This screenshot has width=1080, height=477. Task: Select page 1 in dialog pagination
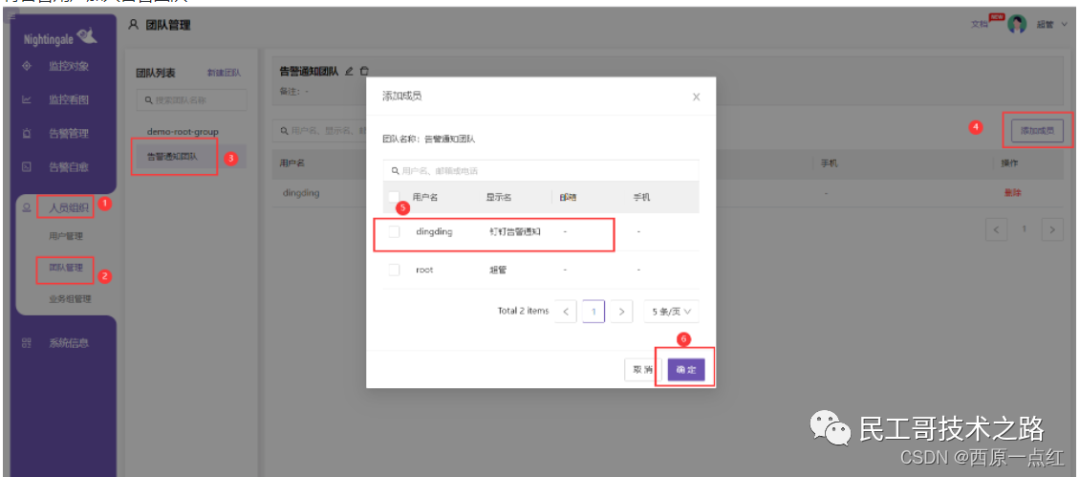pyautogui.click(x=593, y=311)
